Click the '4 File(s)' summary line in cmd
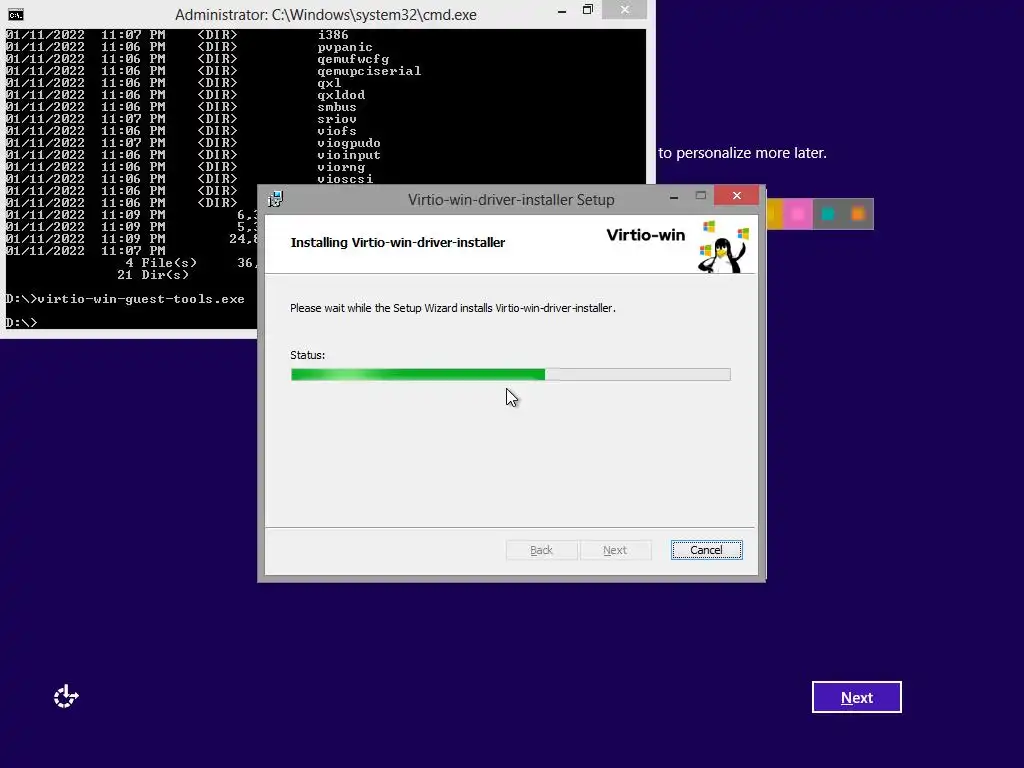This screenshot has height=768, width=1024. 161,263
